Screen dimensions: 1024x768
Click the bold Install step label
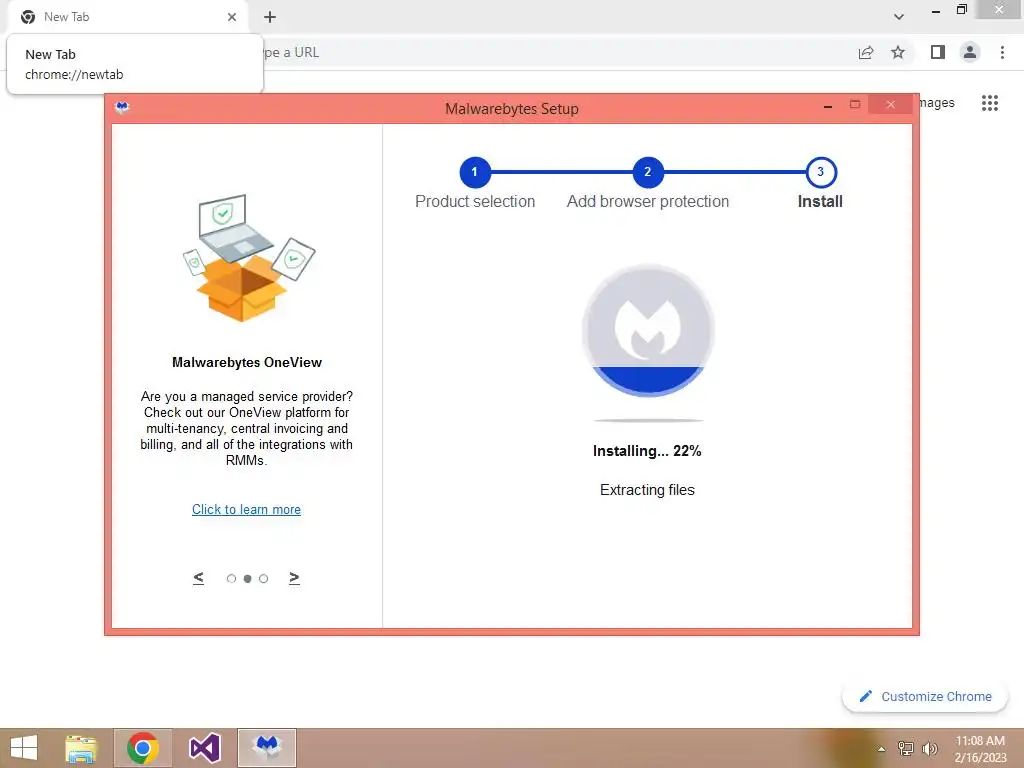pos(820,201)
